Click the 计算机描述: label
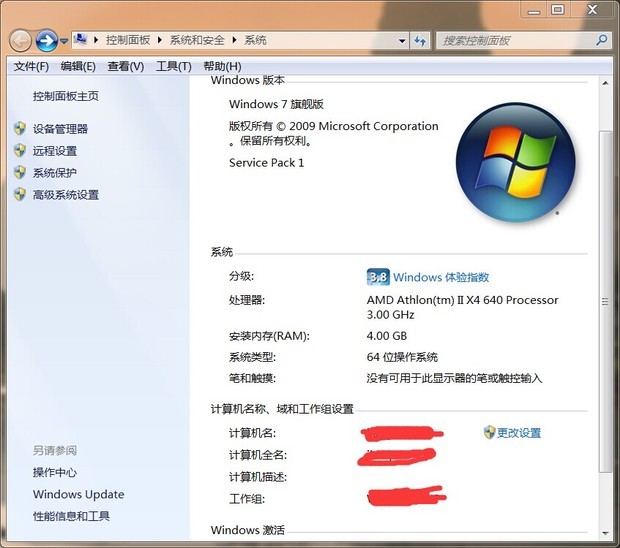The width and height of the screenshot is (620, 548). click(258, 477)
